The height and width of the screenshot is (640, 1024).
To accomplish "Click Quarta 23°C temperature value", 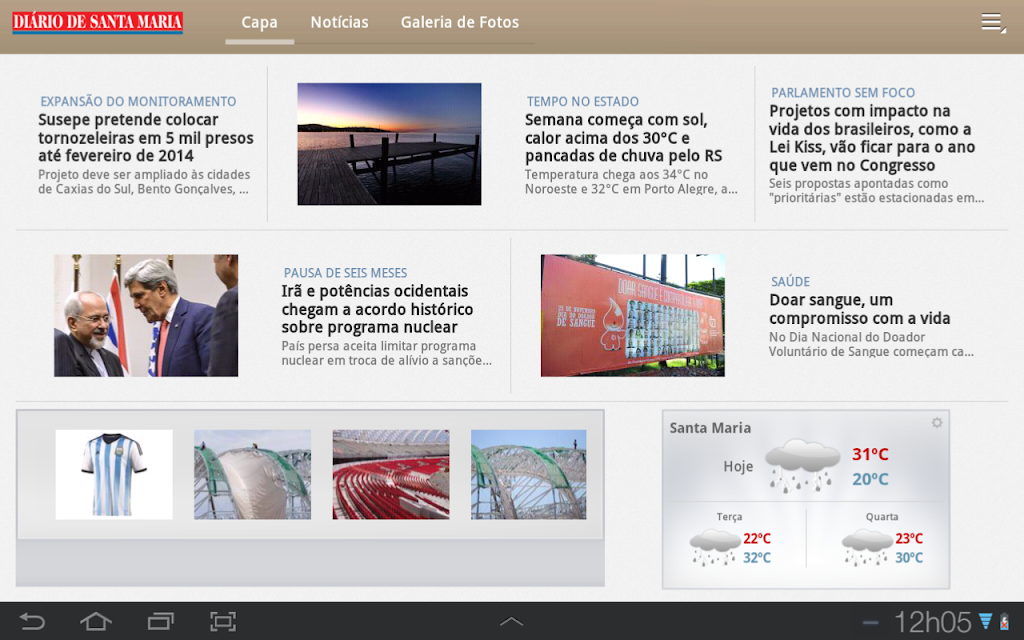I will pyautogui.click(x=909, y=539).
